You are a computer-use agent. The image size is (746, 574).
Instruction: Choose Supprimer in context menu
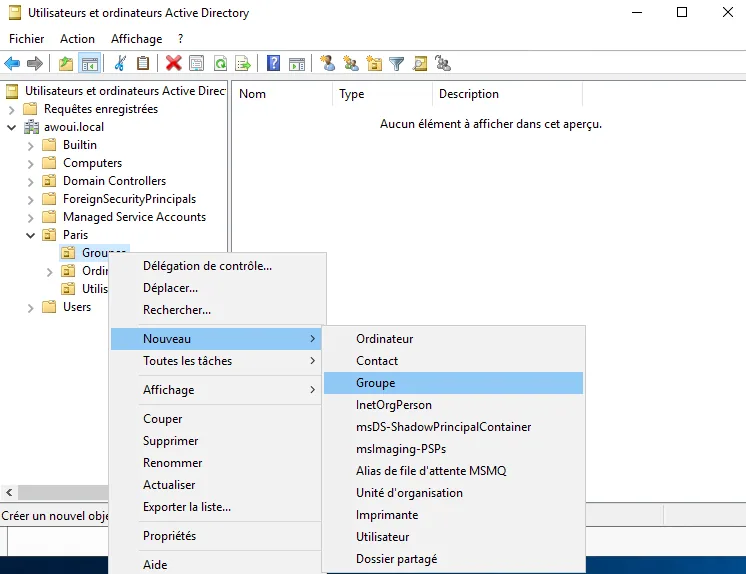(x=217, y=441)
